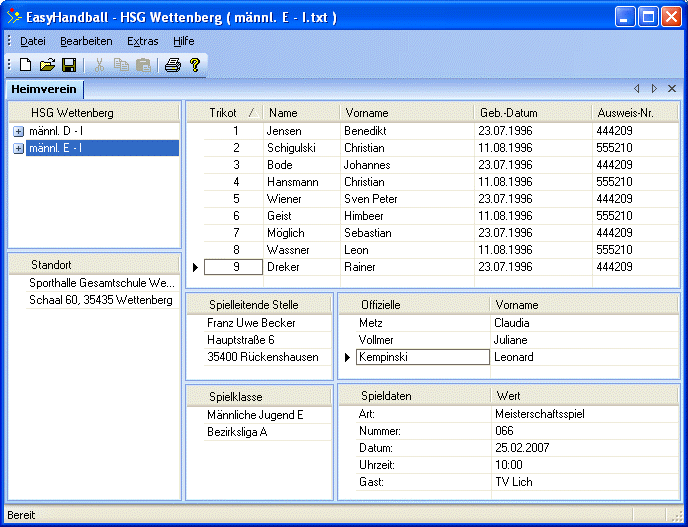The width and height of the screenshot is (688, 527).
Task: Open the Datei menu
Action: point(33,41)
